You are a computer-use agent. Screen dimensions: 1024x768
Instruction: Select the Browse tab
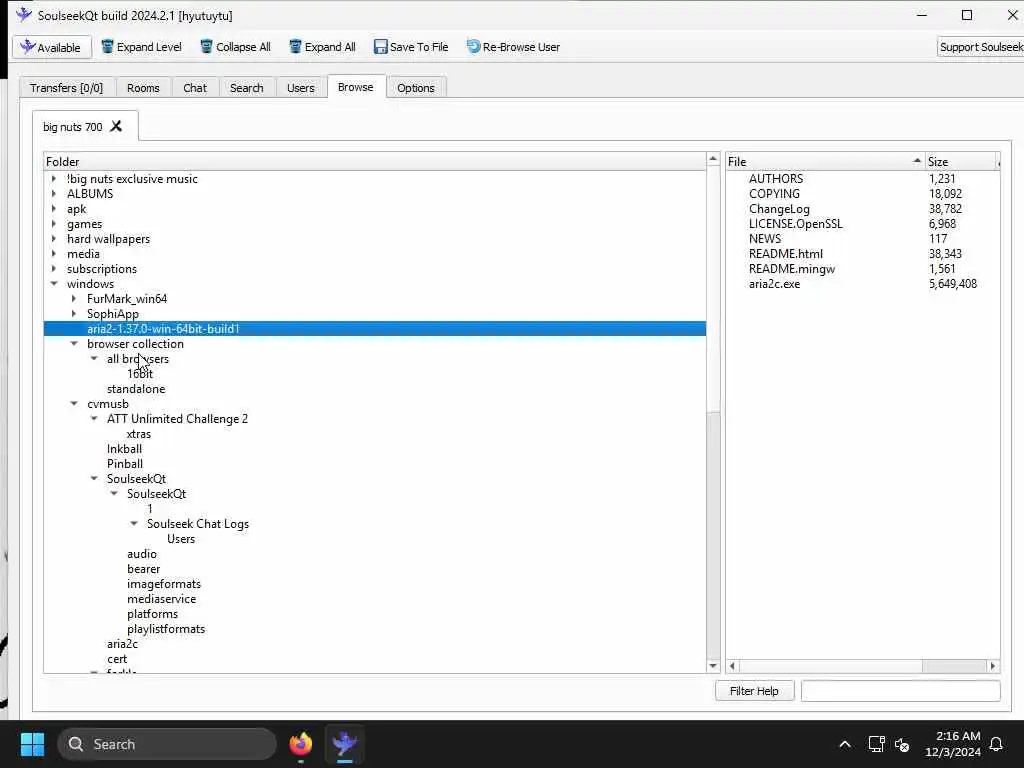[356, 87]
